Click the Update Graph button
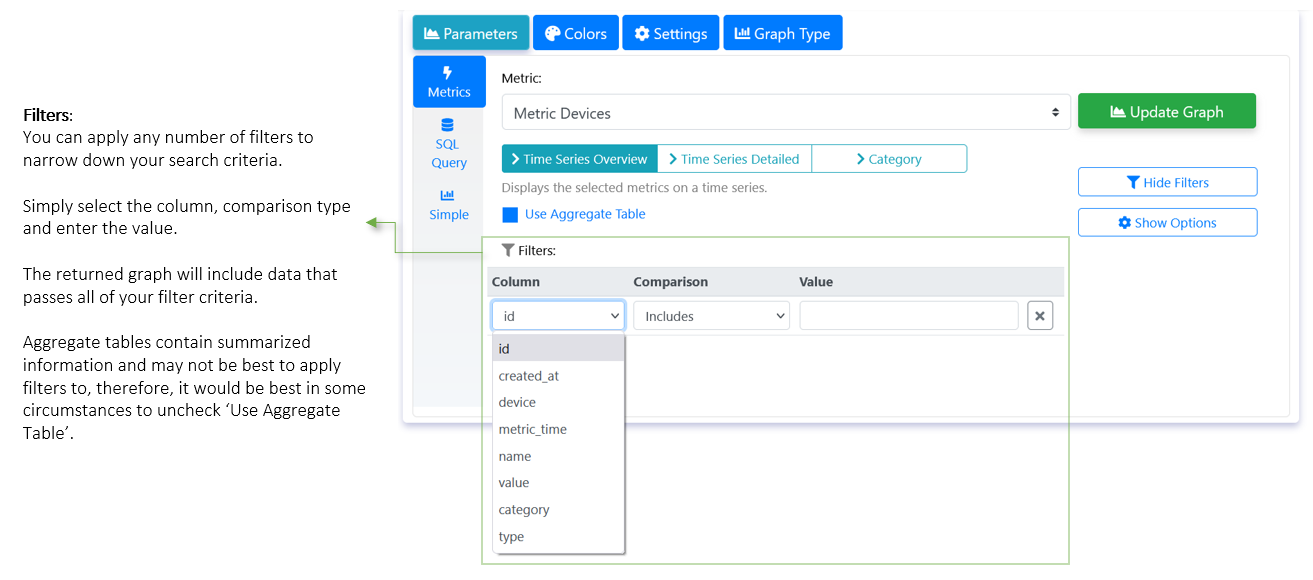Viewport: 1313px width, 580px height. pyautogui.click(x=1167, y=112)
